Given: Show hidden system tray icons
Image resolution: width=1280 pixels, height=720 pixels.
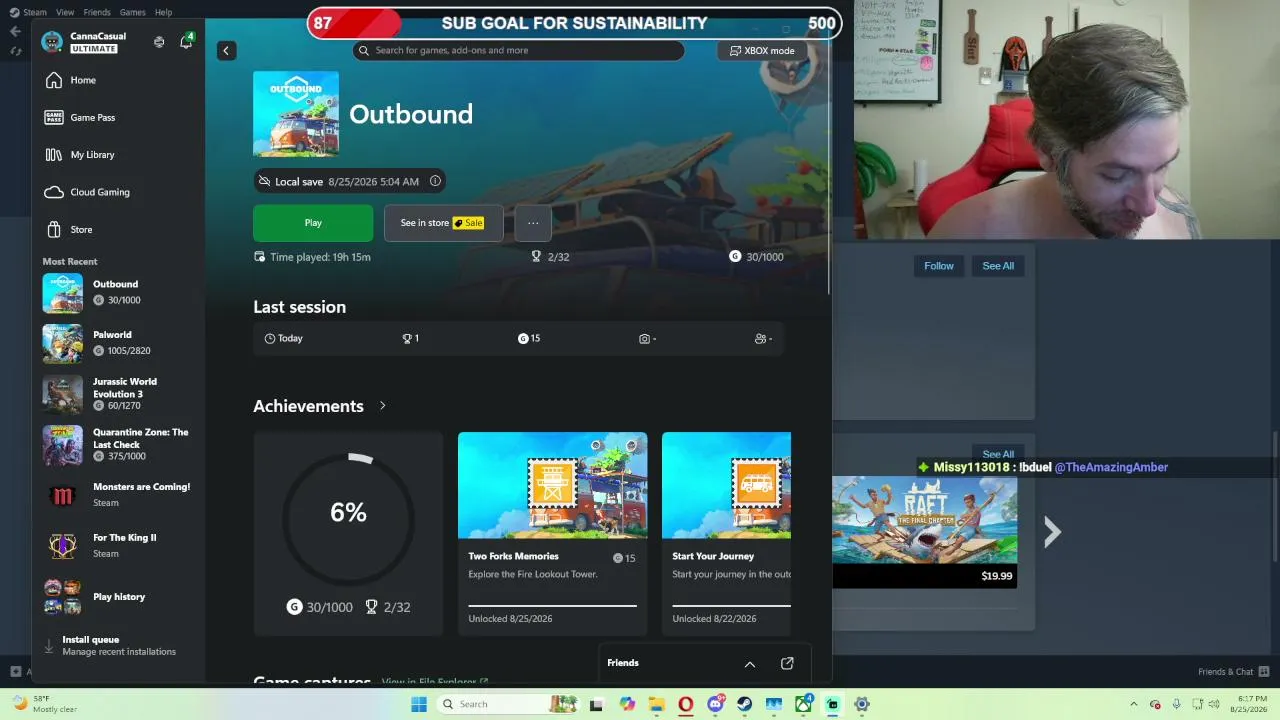Looking at the screenshot, I should (1135, 704).
